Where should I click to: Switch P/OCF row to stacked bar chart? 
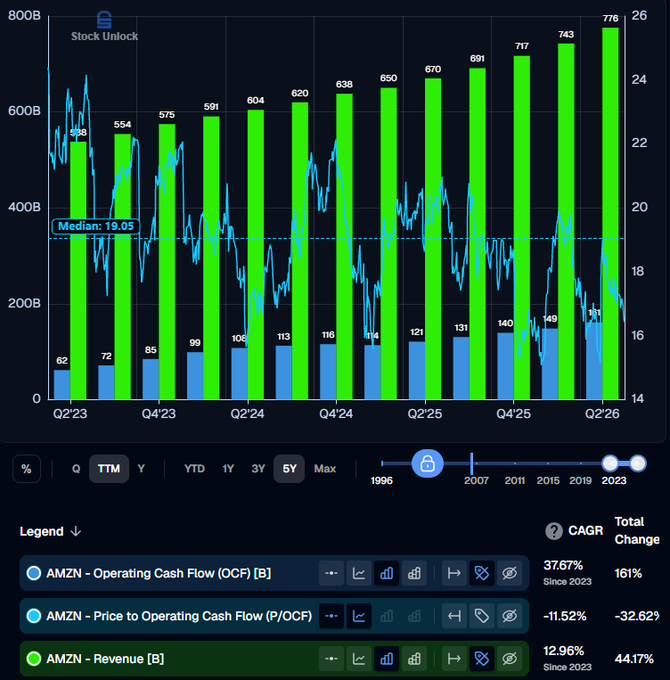[x=414, y=616]
